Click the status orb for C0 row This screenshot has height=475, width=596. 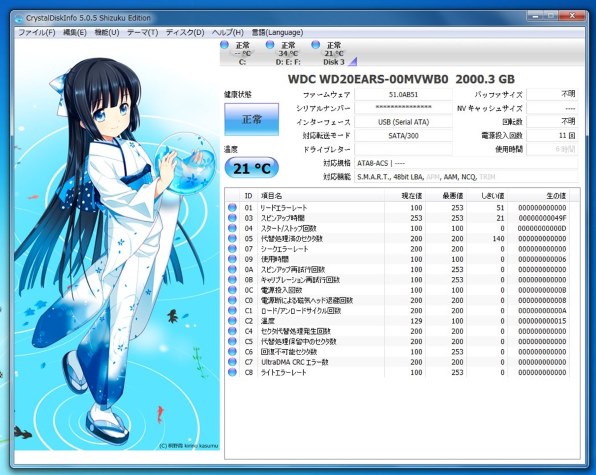[x=232, y=300]
